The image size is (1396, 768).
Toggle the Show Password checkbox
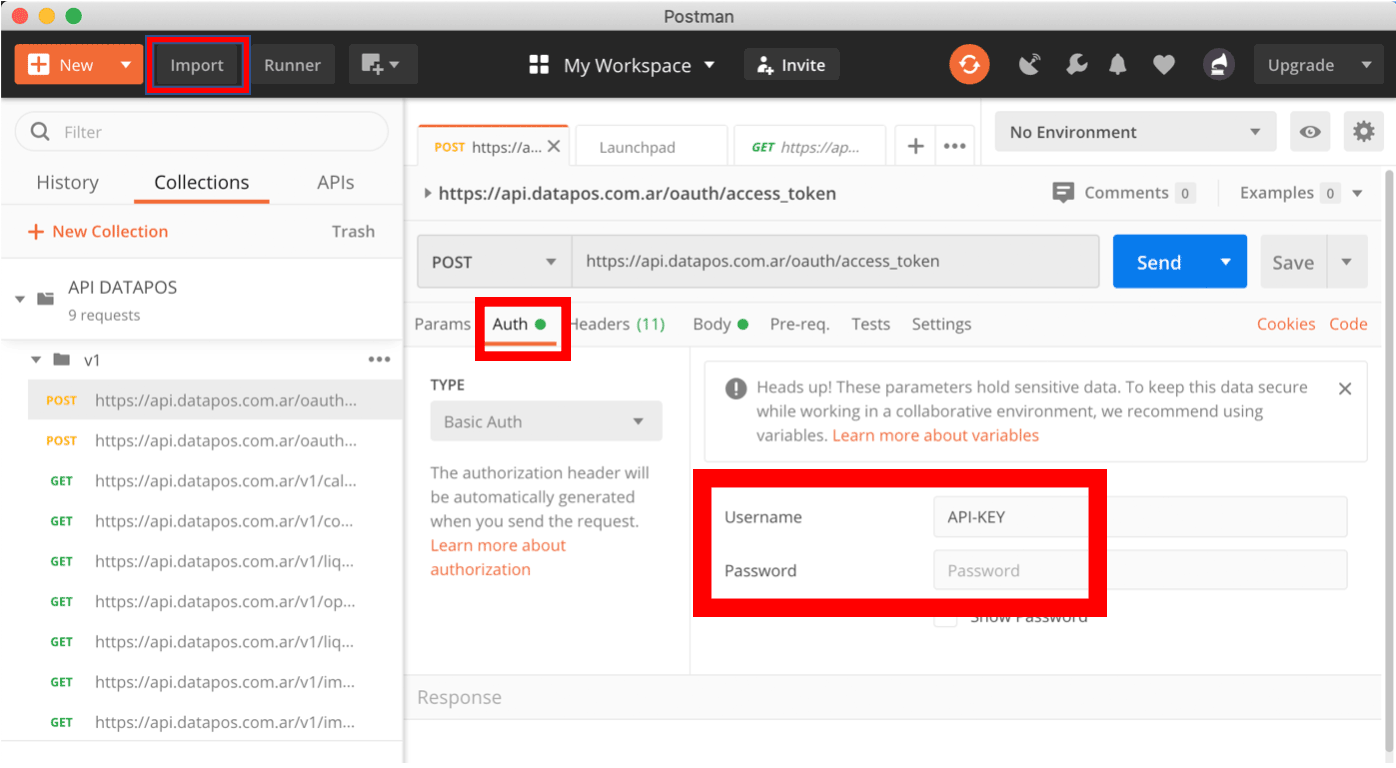[944, 618]
